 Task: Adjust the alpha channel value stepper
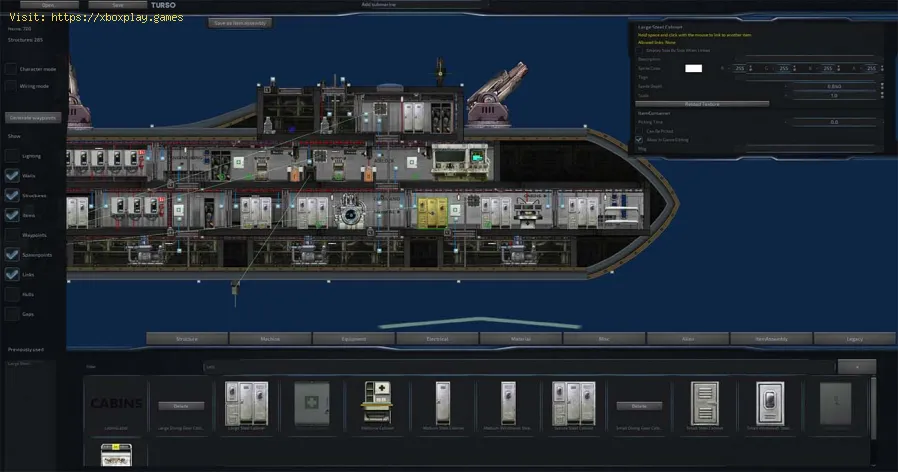coord(883,68)
